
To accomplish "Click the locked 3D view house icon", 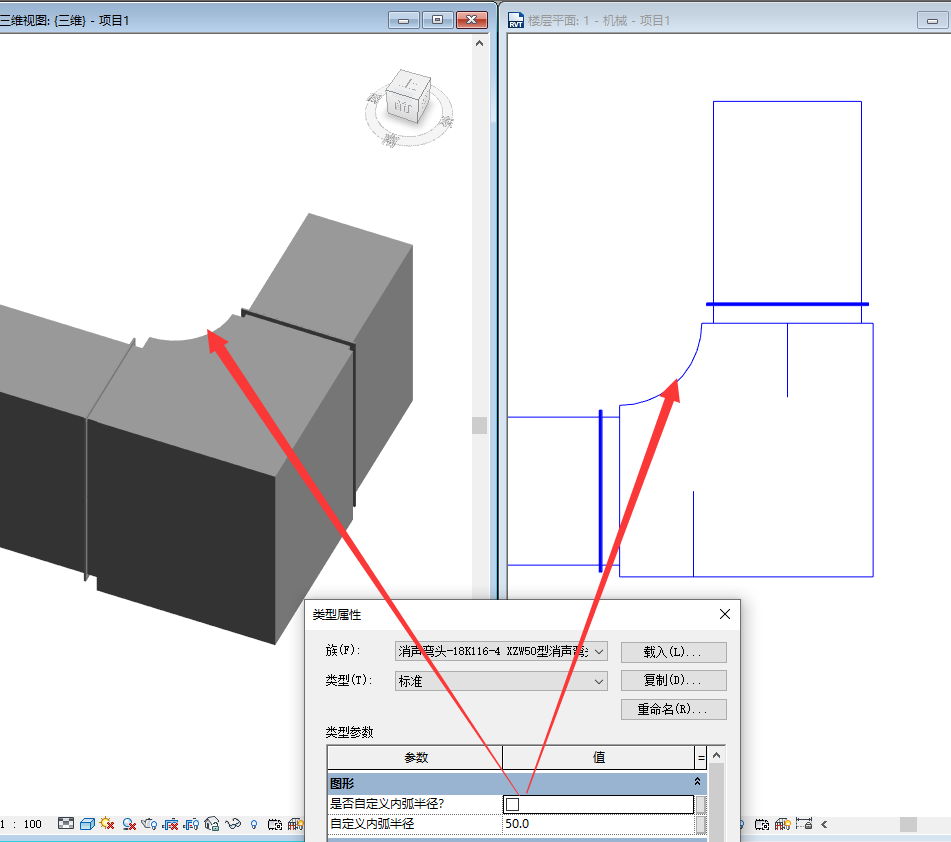I will (x=212, y=824).
